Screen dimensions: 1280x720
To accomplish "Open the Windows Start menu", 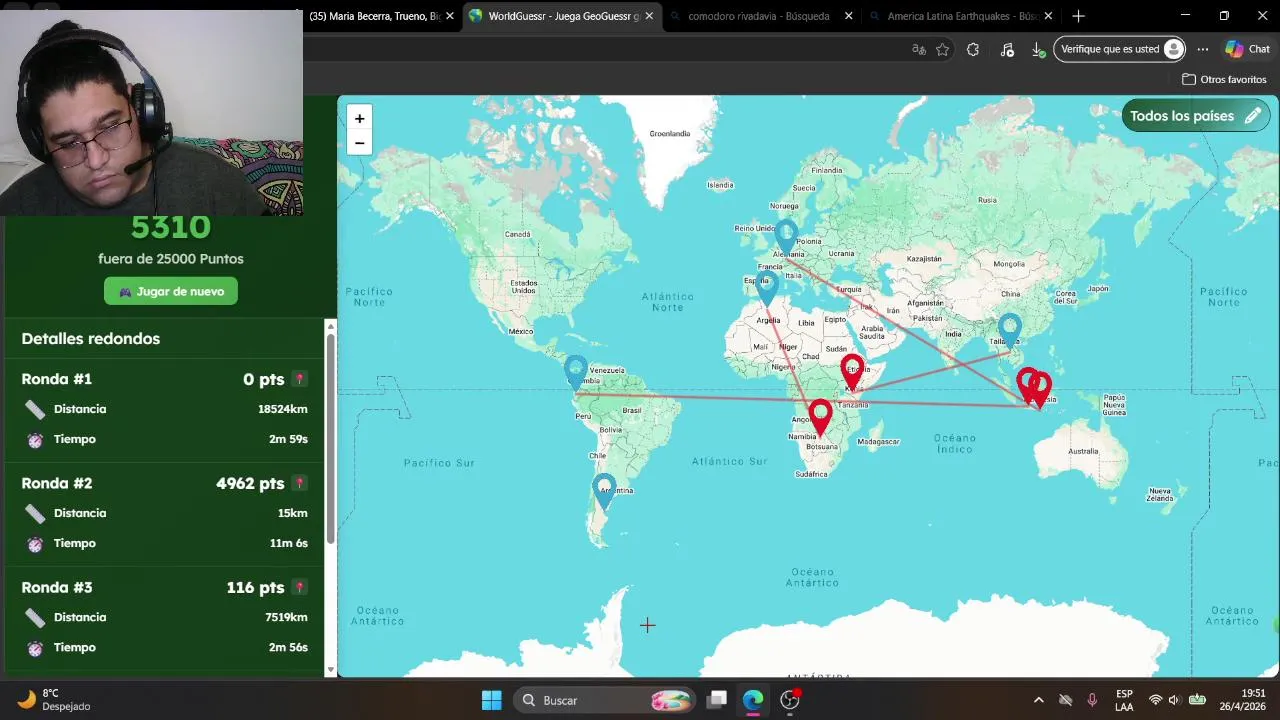I will coord(491,700).
